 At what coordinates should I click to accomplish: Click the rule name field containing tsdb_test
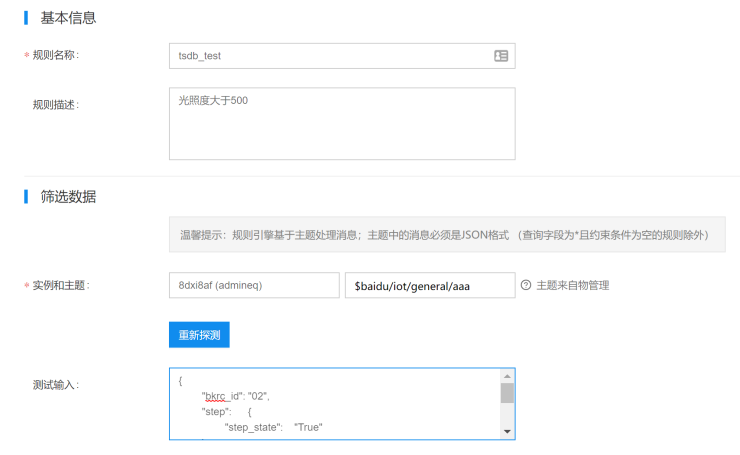click(342, 56)
